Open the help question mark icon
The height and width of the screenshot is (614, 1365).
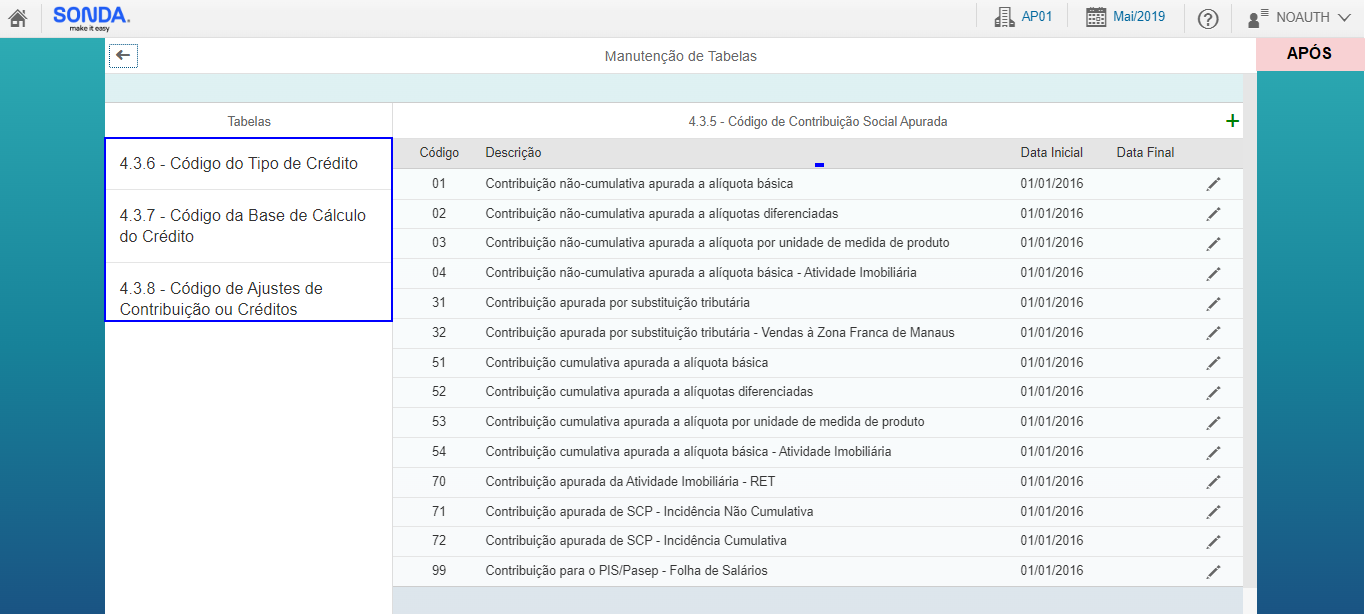coord(1208,18)
